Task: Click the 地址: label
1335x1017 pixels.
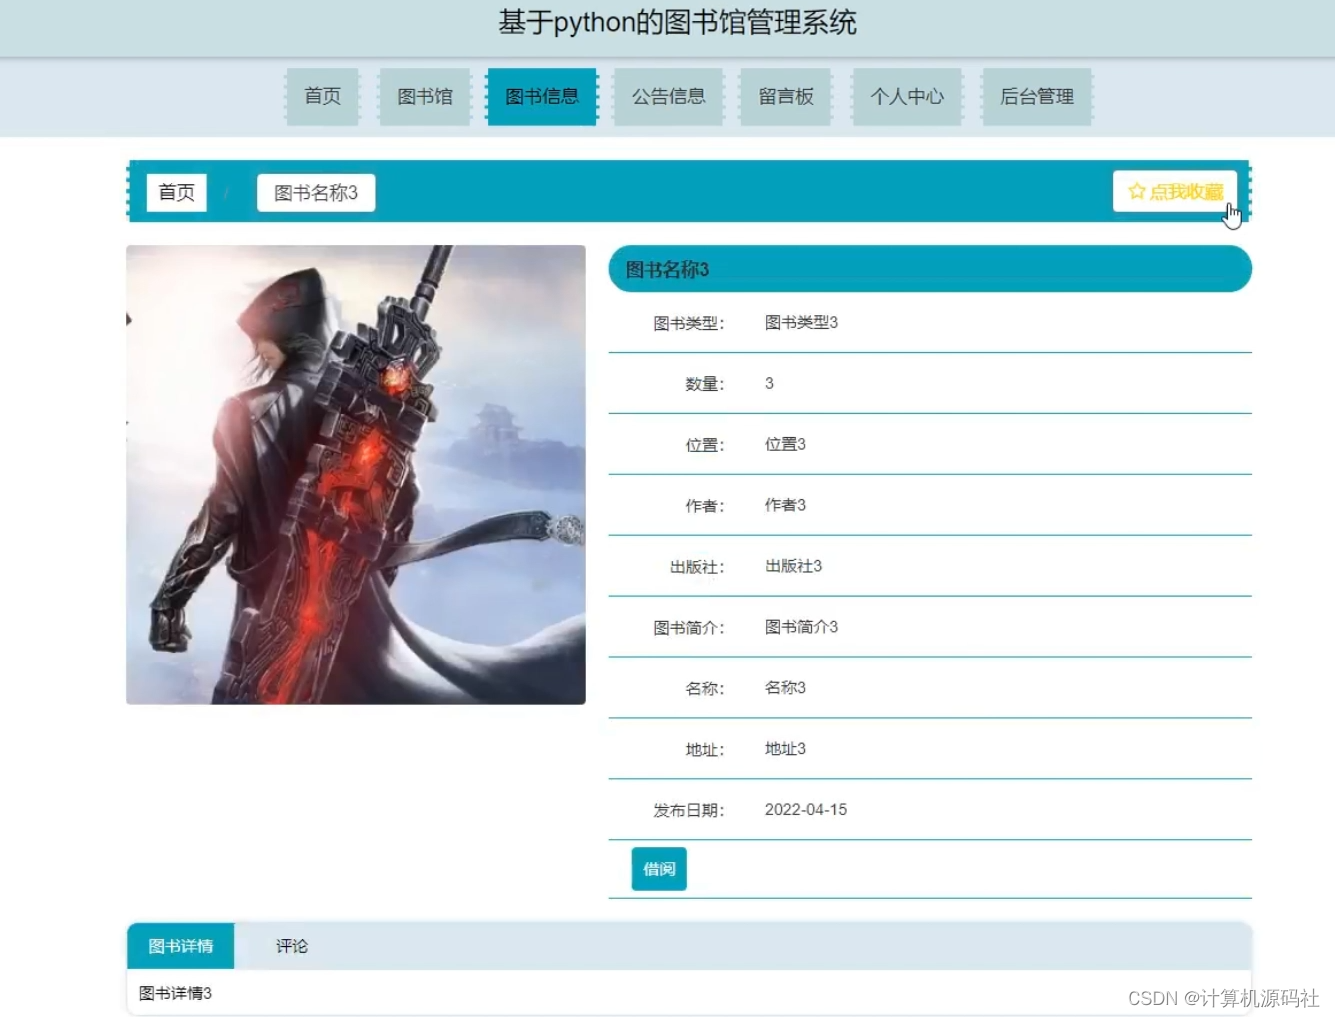Action: [705, 750]
